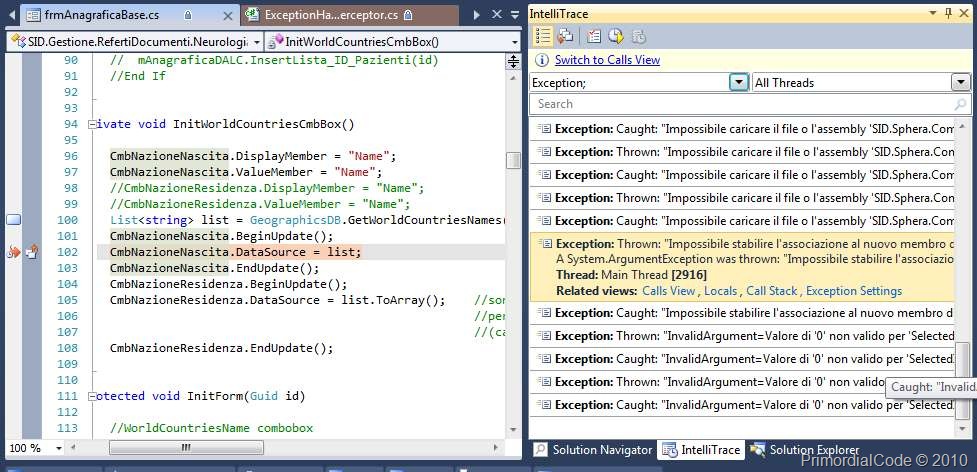This screenshot has width=977, height=472.
Task: Click the IntelliTrace calls view toolbar icon
Action: (x=565, y=37)
